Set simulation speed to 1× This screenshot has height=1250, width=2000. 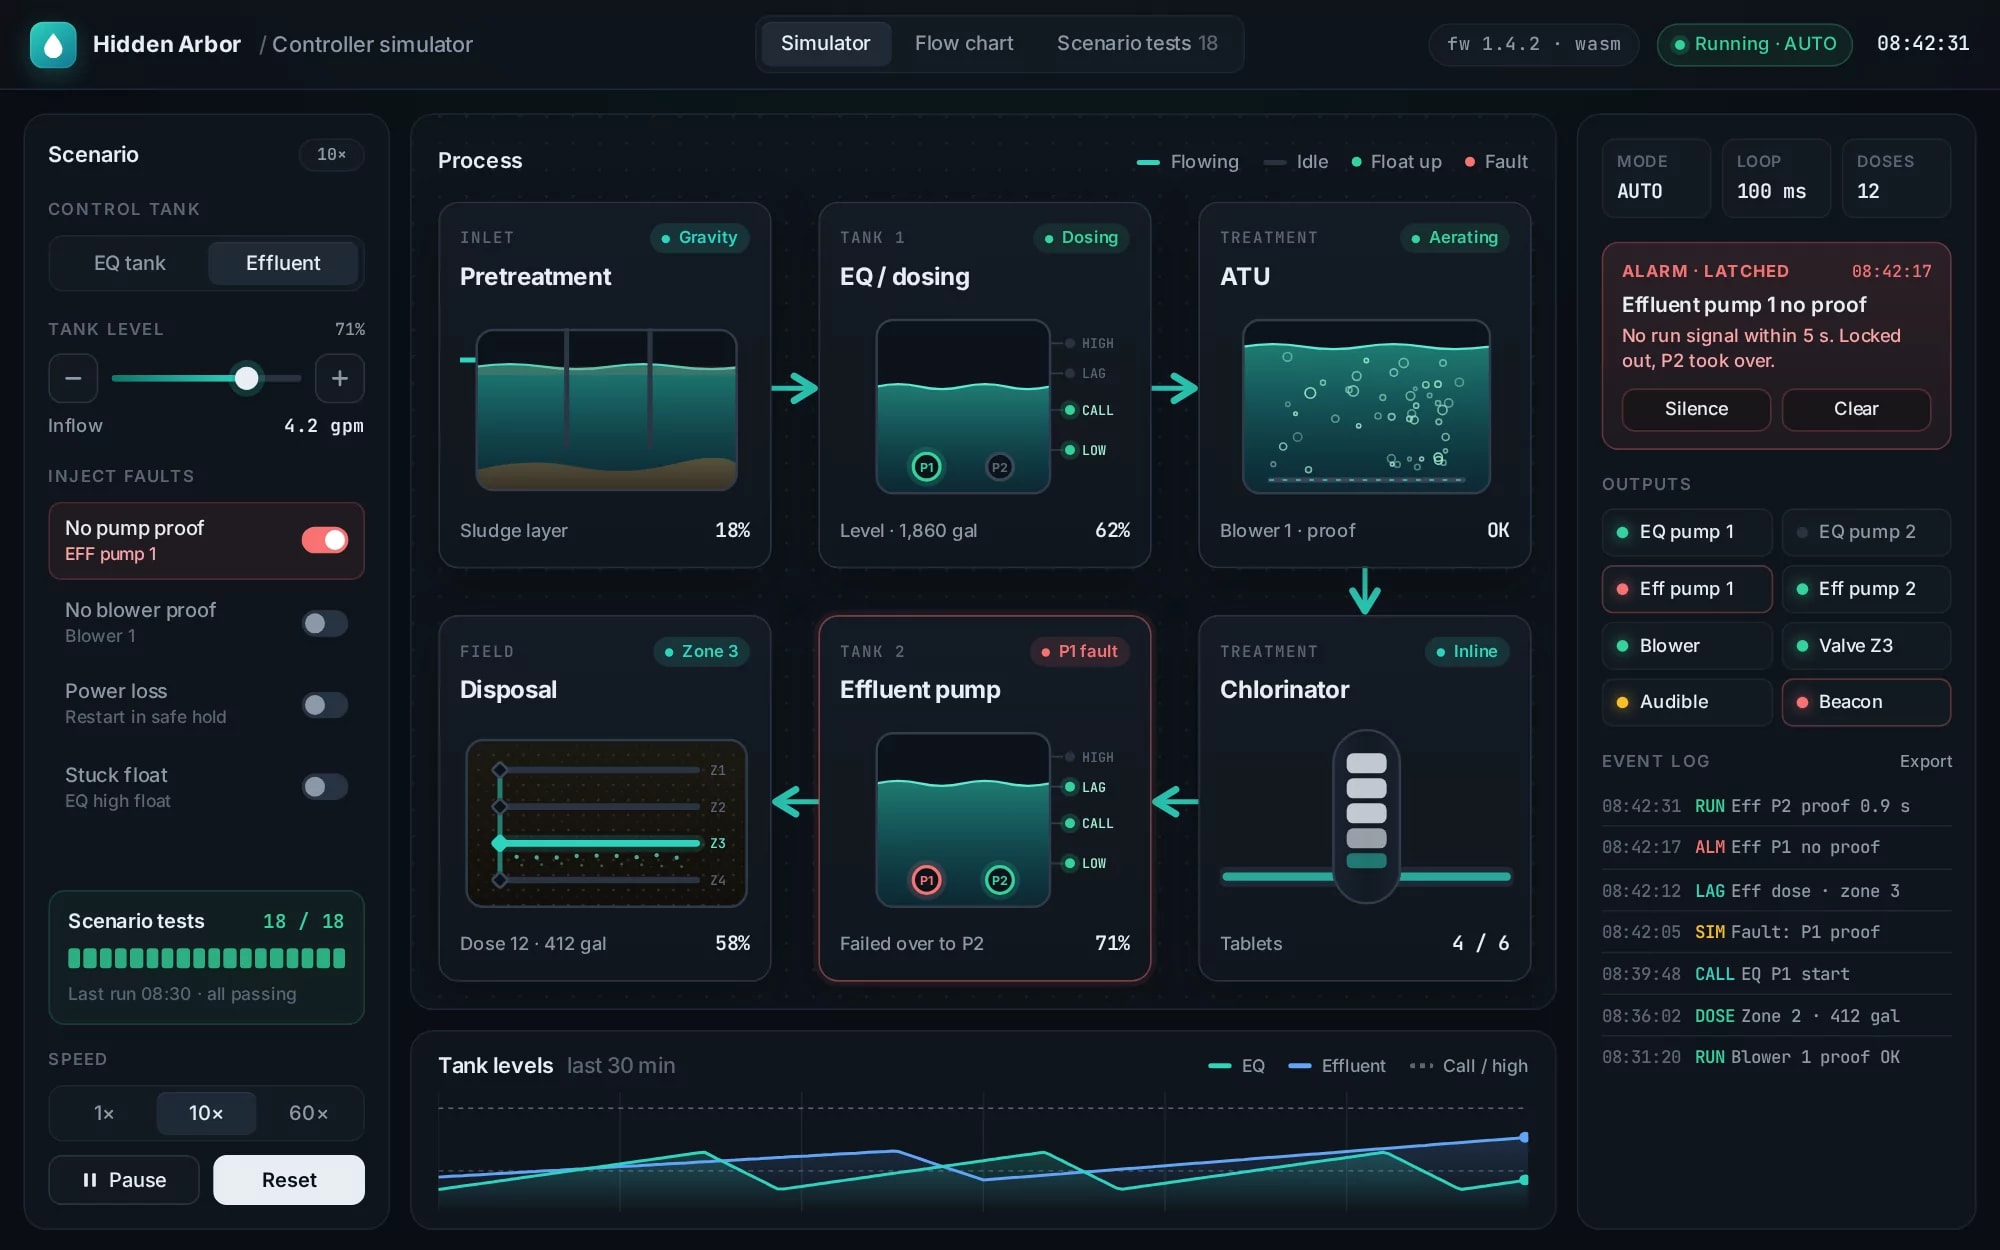[104, 1113]
